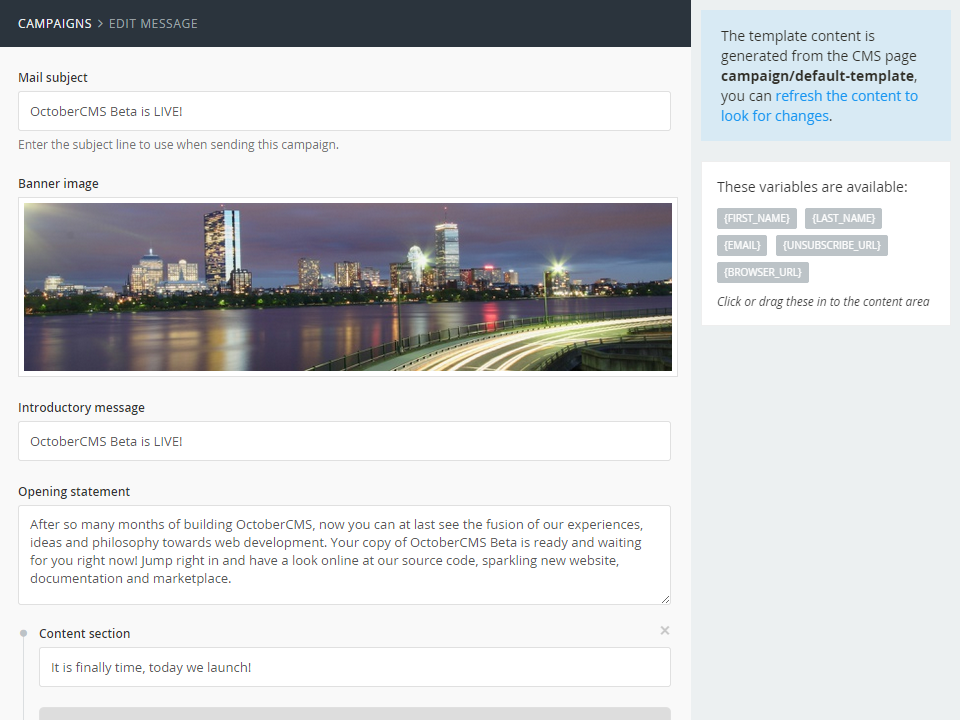Click the campaign/default-template bold text
This screenshot has width=960, height=720.
click(x=817, y=76)
